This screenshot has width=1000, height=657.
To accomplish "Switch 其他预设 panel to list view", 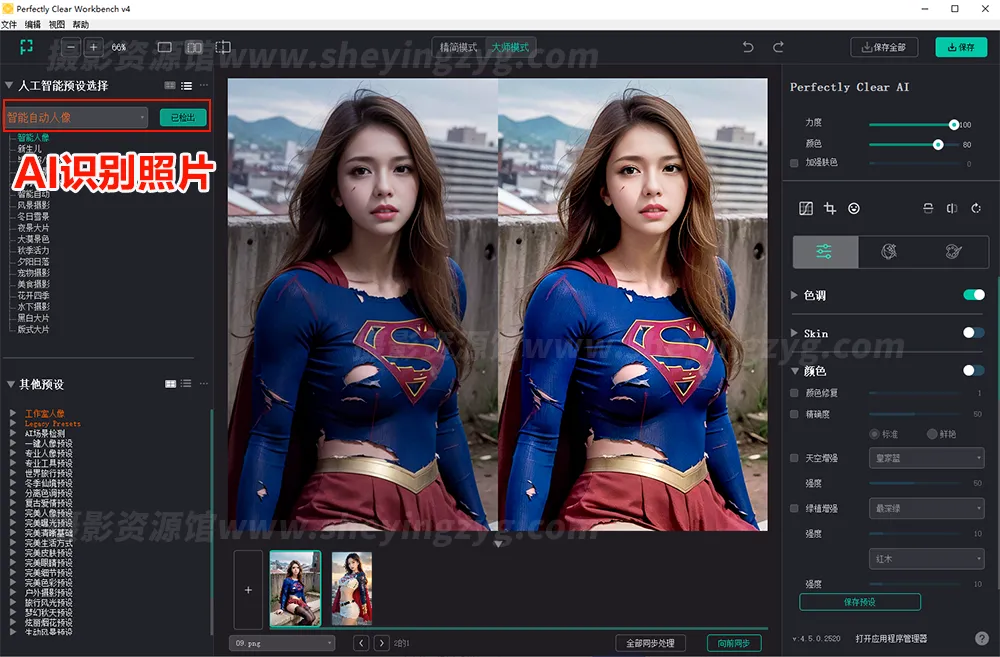I will point(186,384).
